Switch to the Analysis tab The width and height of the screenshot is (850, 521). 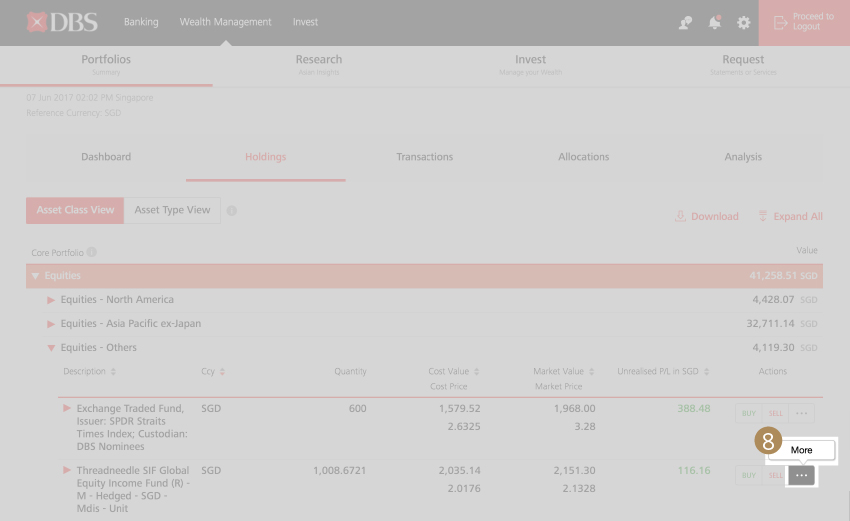click(x=743, y=157)
